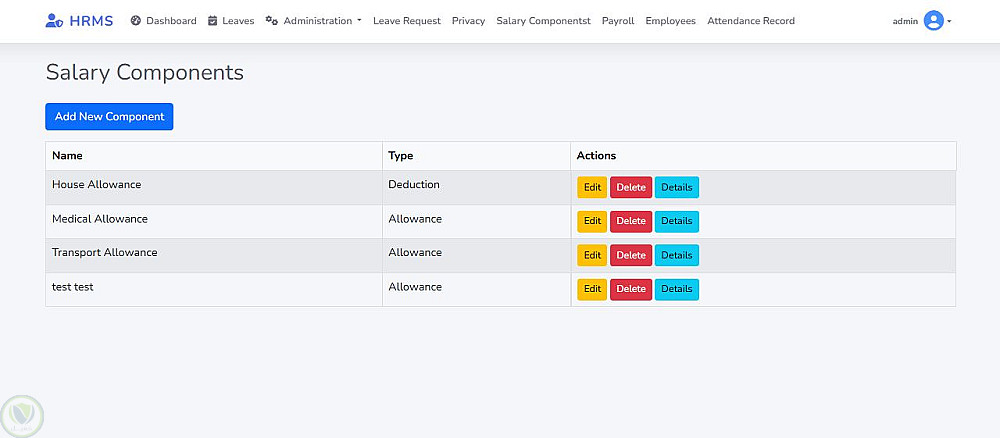Delete the Medical Allowance component
1000x438 pixels.
(631, 221)
